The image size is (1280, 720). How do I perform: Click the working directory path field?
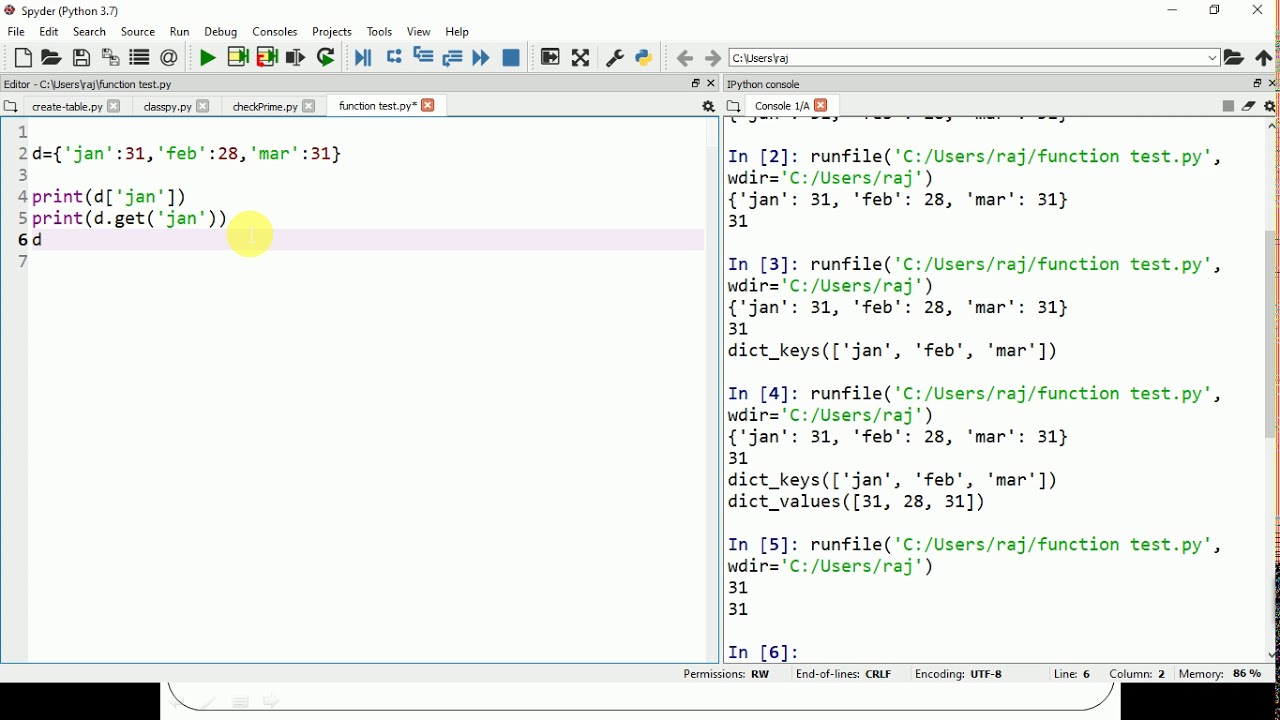coord(975,58)
